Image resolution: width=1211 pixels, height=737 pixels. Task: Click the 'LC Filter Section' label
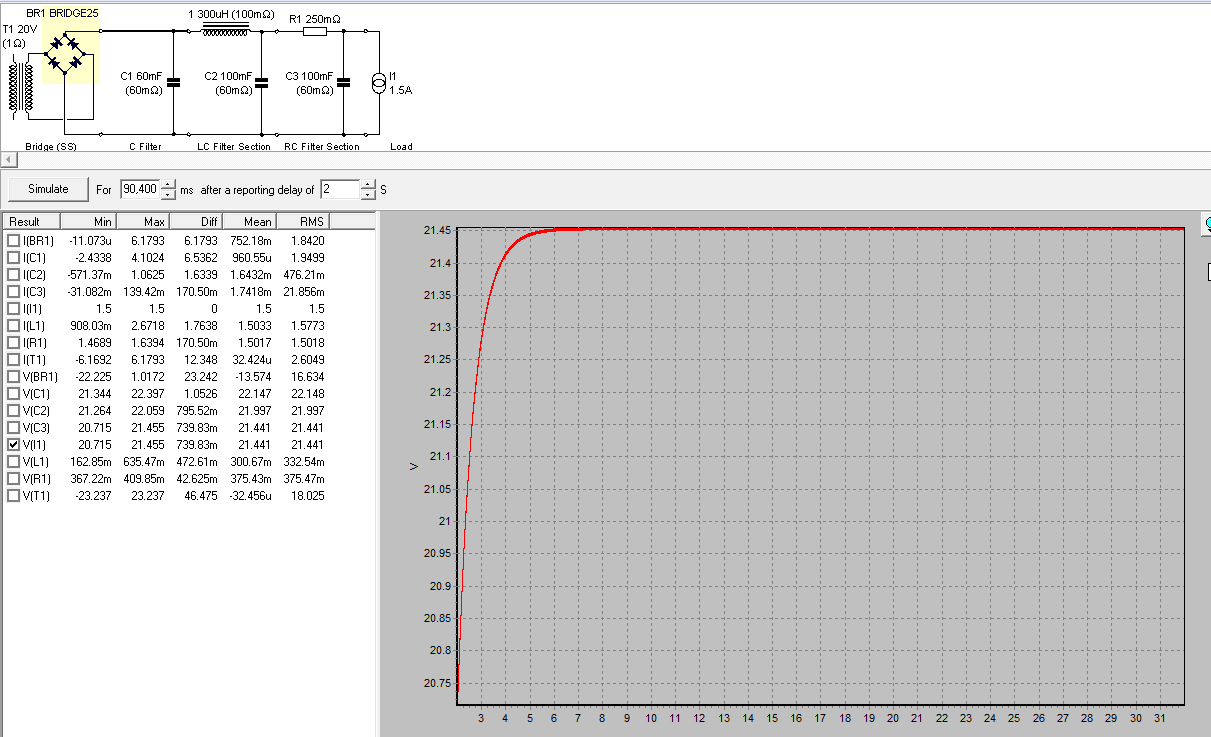(232, 146)
